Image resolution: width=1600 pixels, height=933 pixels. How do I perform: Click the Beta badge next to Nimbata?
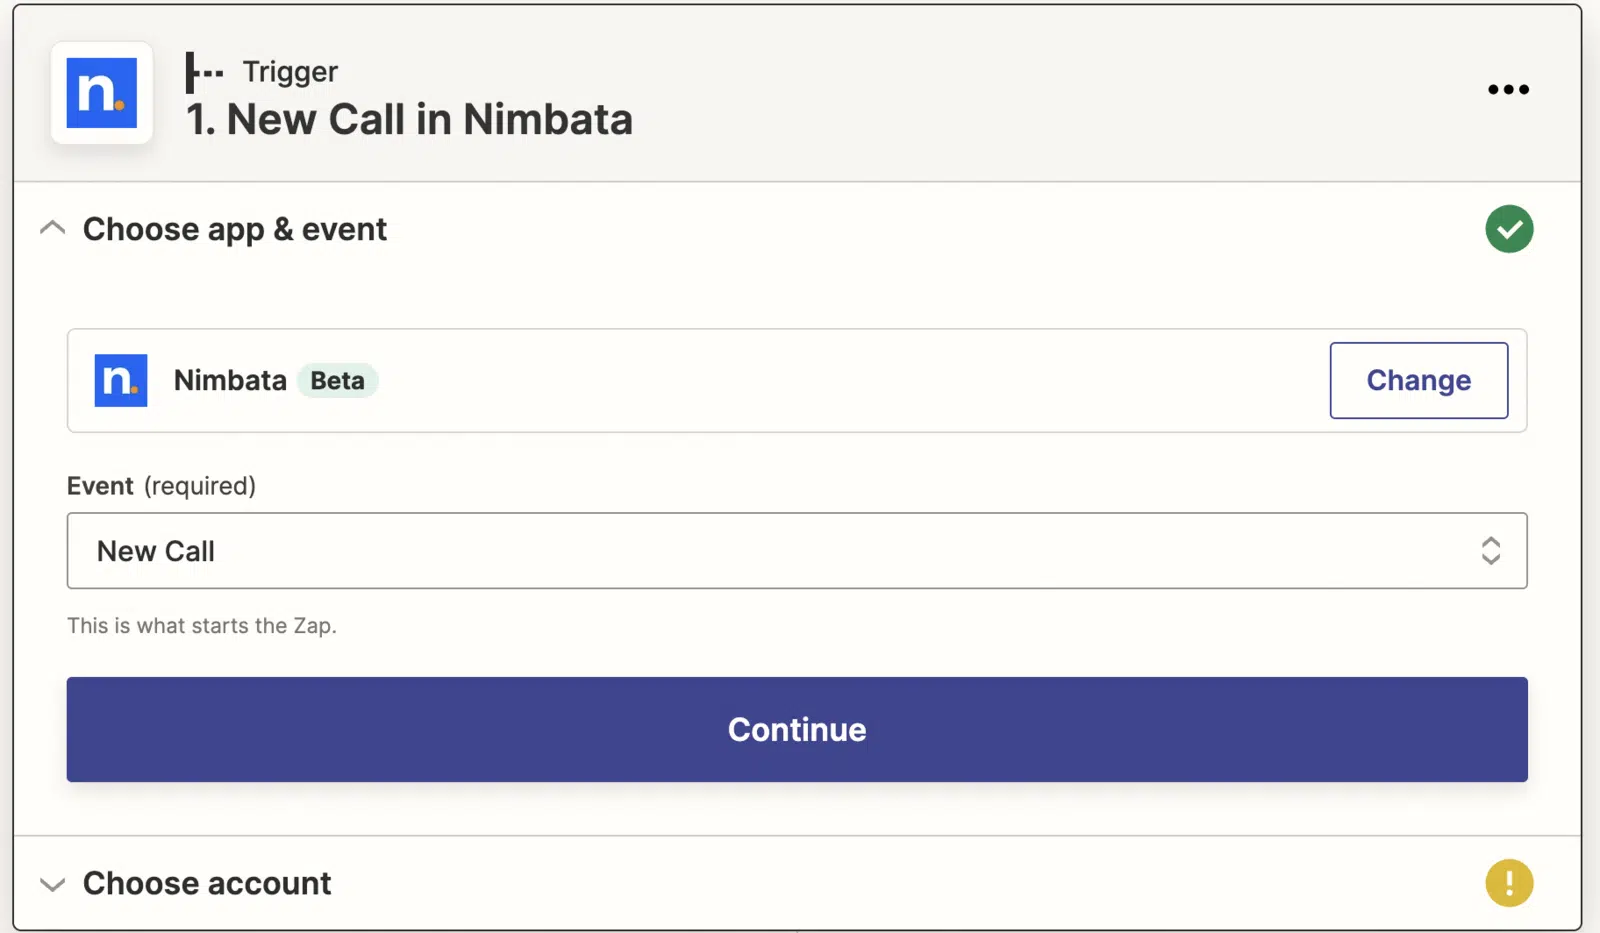tap(337, 381)
